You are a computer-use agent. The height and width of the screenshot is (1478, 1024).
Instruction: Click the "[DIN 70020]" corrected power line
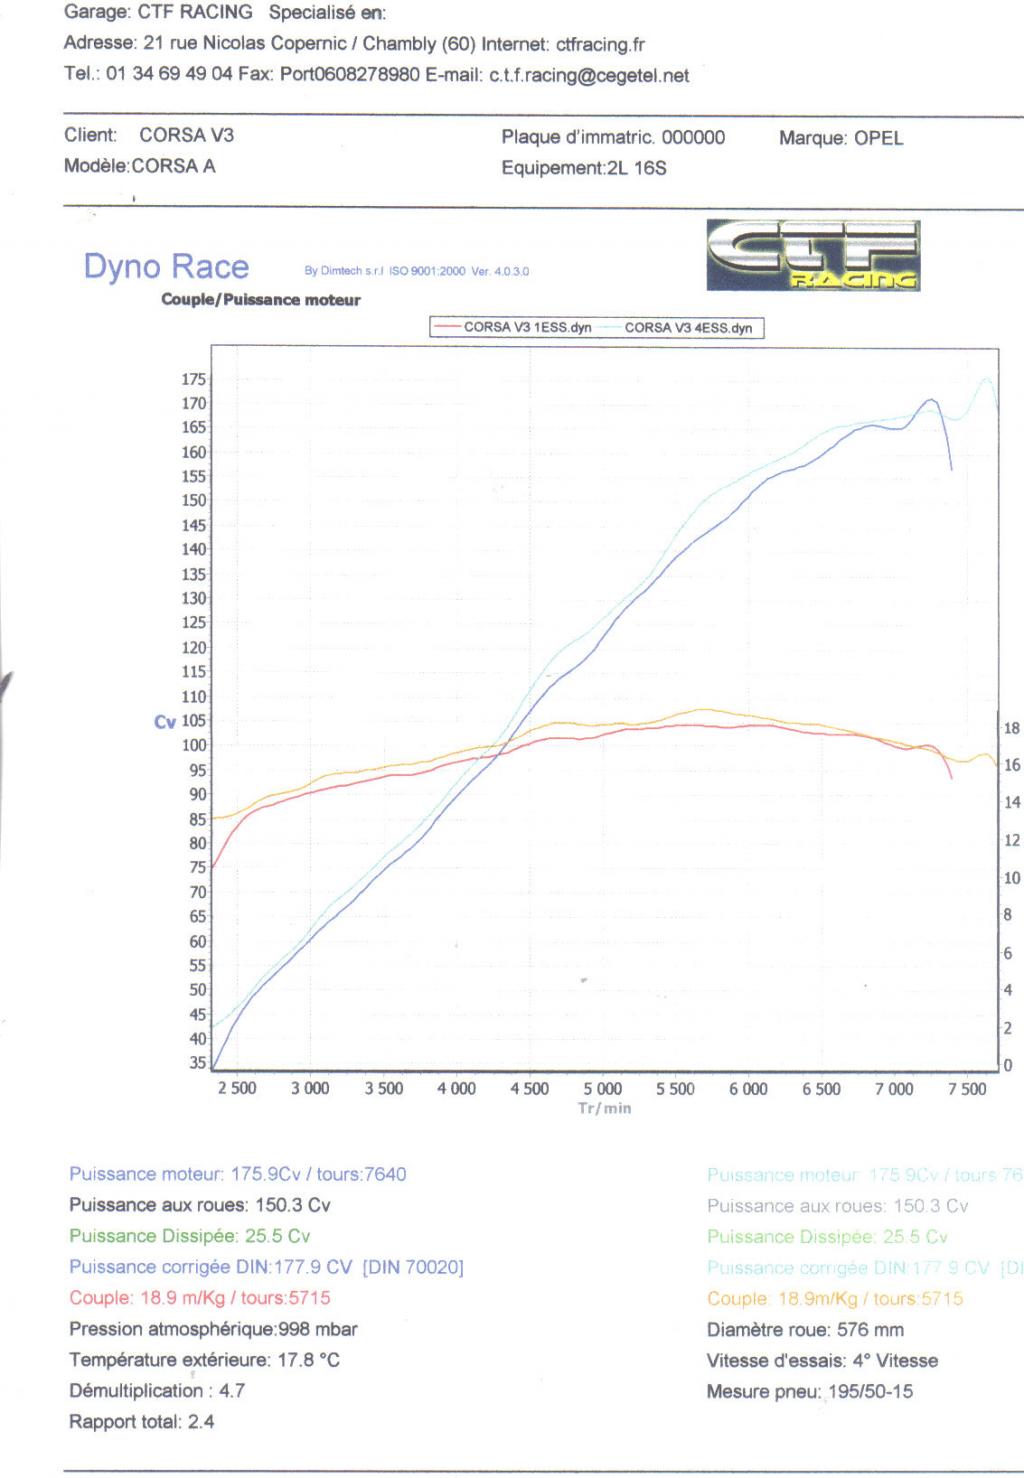266,1267
